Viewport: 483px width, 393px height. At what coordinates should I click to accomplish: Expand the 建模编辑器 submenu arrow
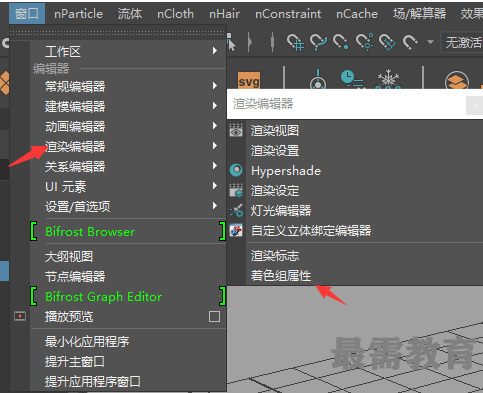point(215,106)
